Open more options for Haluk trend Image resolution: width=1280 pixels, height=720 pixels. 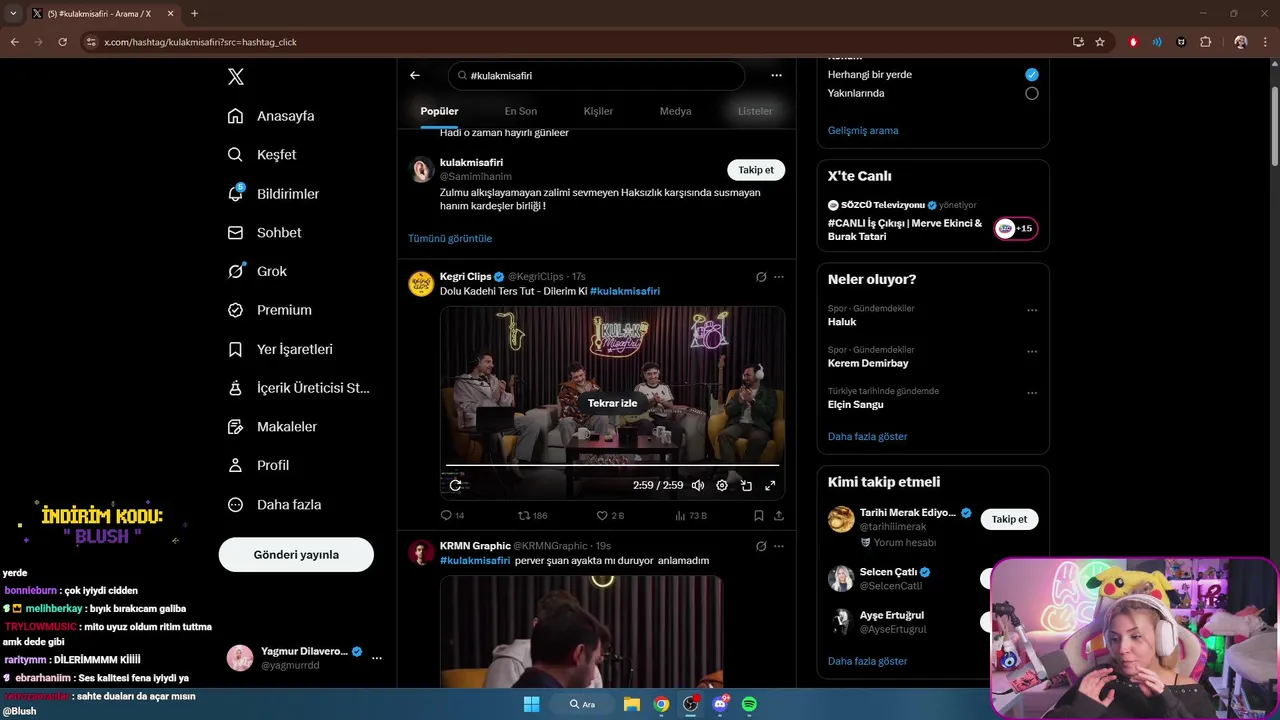pyautogui.click(x=1032, y=310)
